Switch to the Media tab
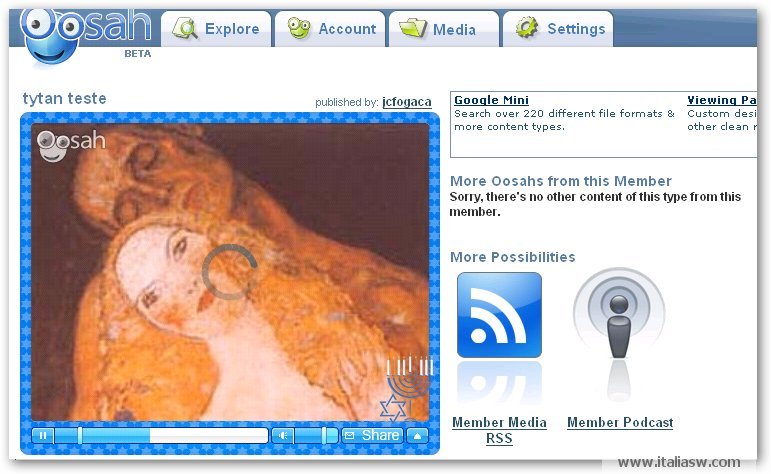 click(444, 29)
